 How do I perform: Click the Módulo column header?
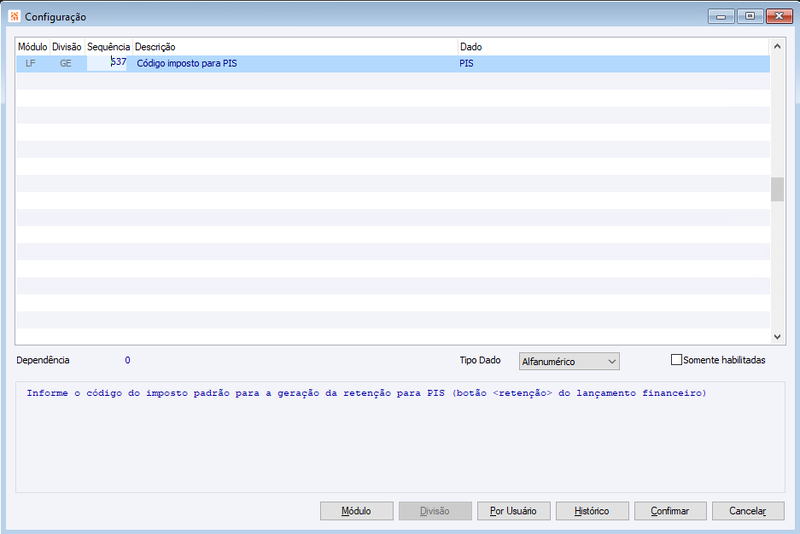tap(33, 47)
